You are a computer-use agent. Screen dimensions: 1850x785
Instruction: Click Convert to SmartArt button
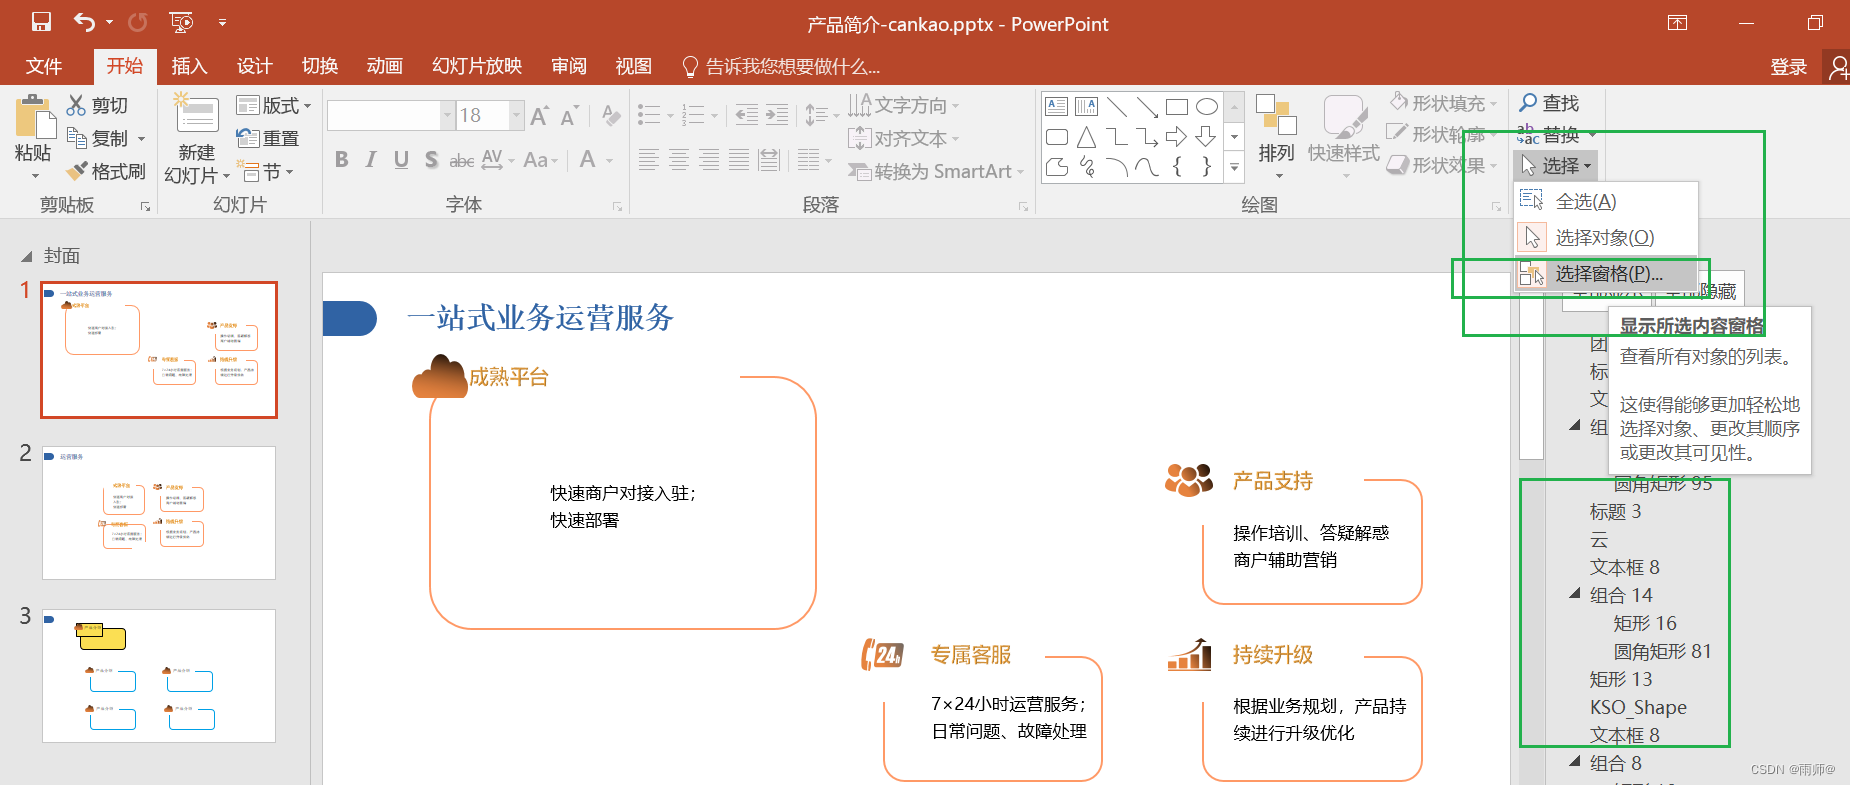936,171
